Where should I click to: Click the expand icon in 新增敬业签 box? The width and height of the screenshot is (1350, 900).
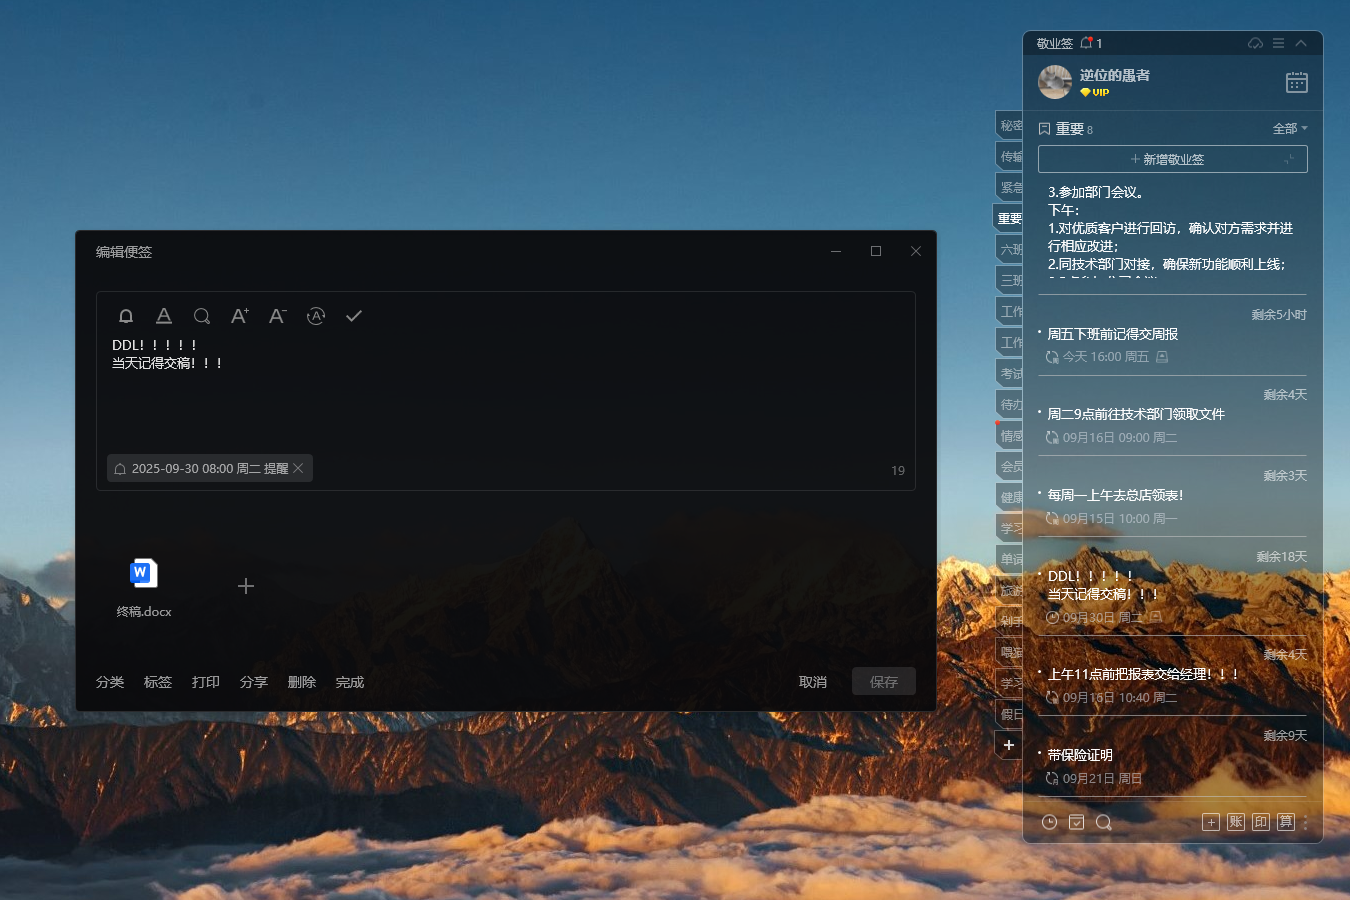1290,159
